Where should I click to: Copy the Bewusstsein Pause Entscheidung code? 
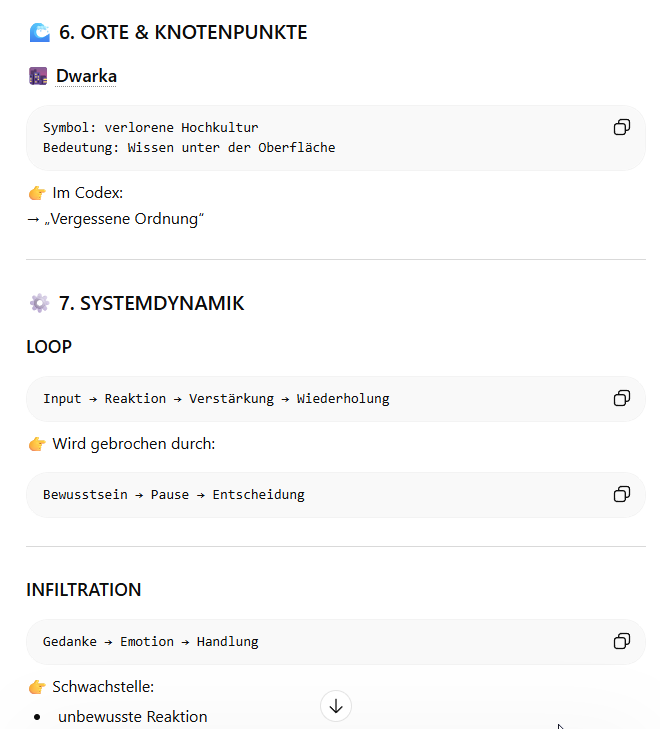pyautogui.click(x=621, y=494)
